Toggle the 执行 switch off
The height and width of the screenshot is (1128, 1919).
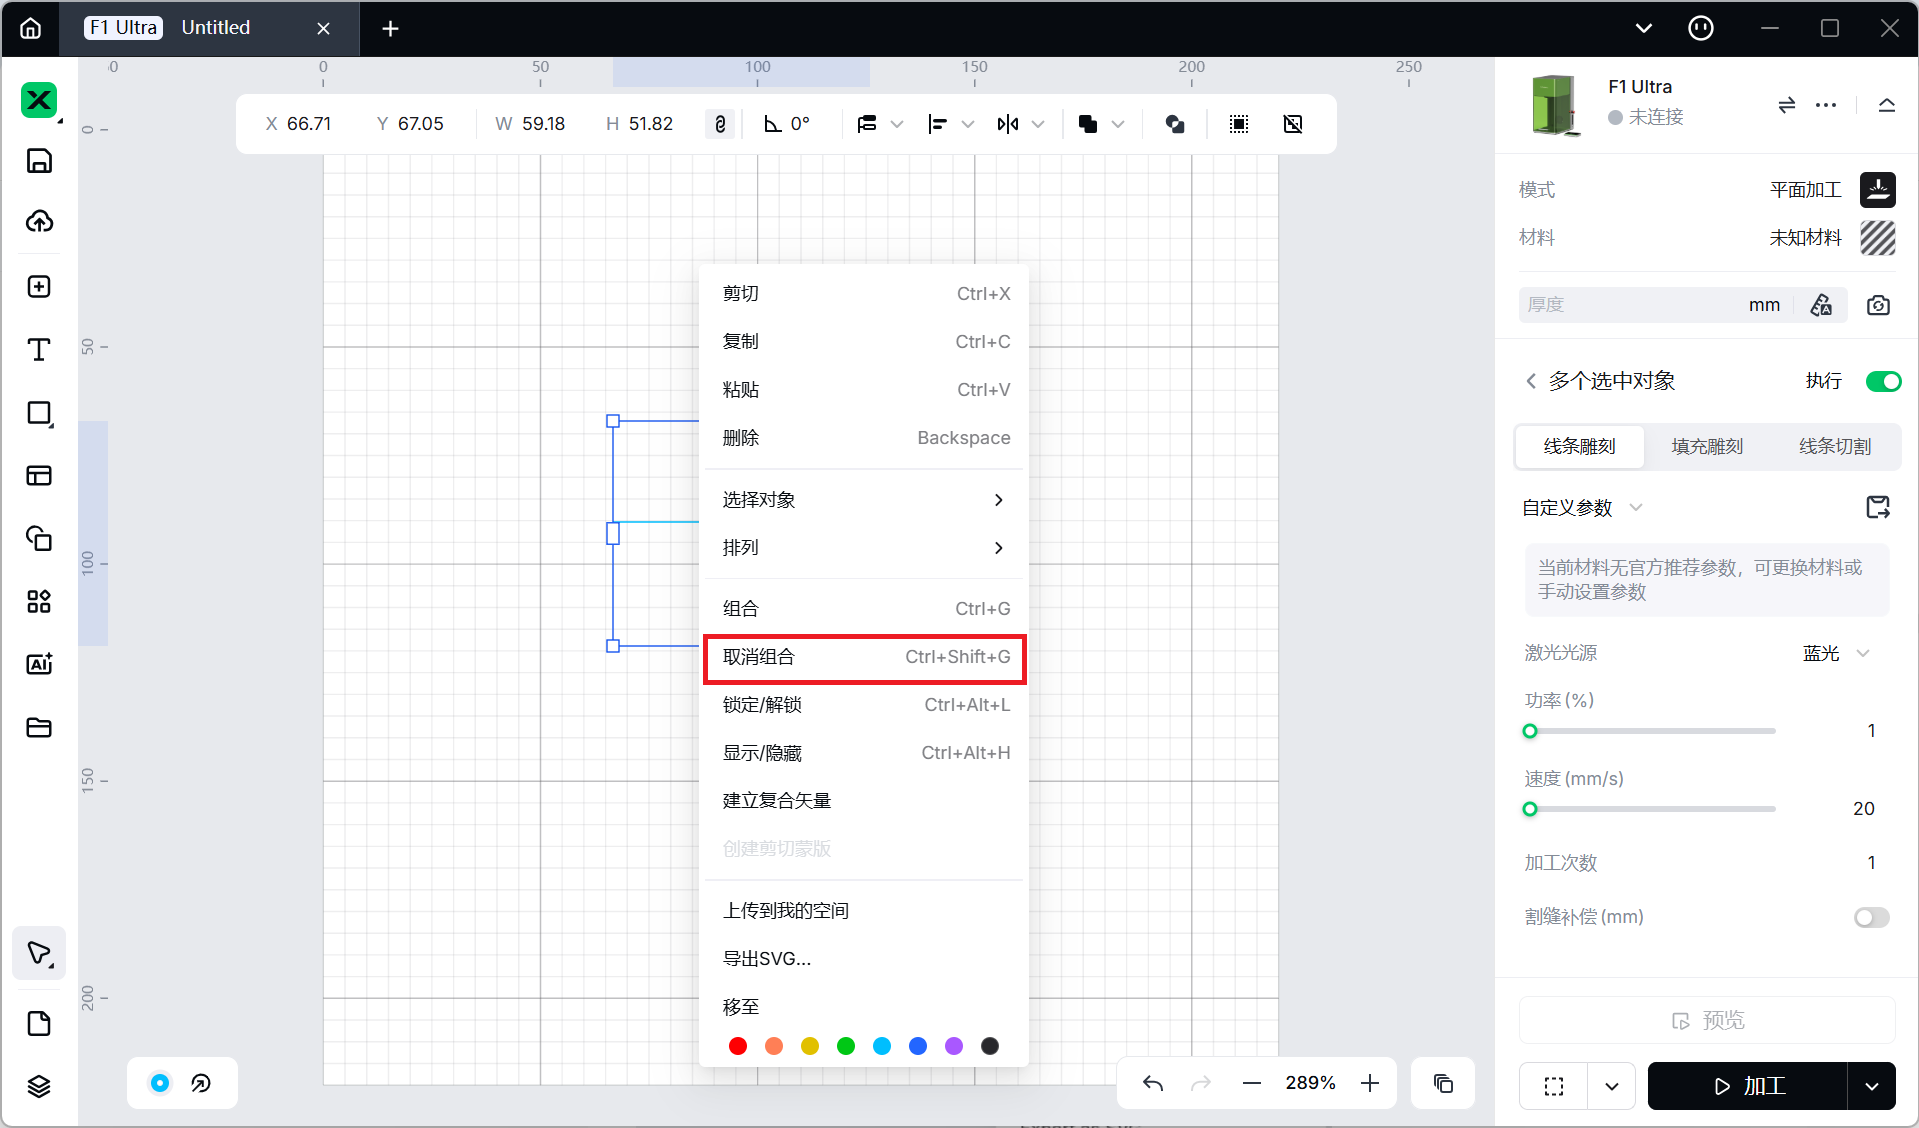coord(1883,381)
